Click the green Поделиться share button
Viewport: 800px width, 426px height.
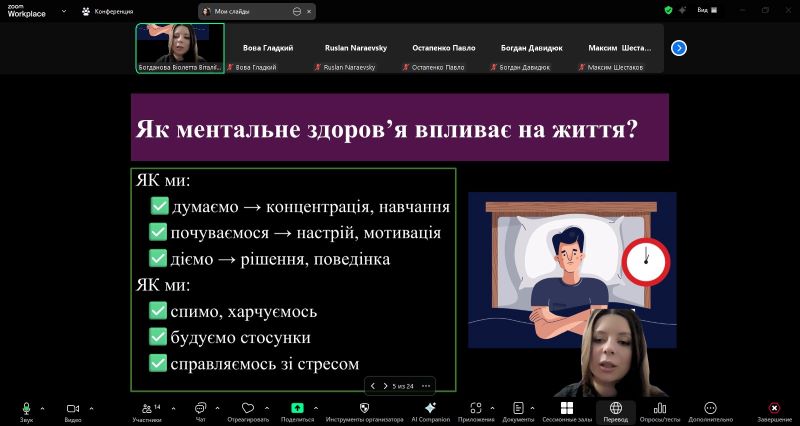click(x=297, y=408)
